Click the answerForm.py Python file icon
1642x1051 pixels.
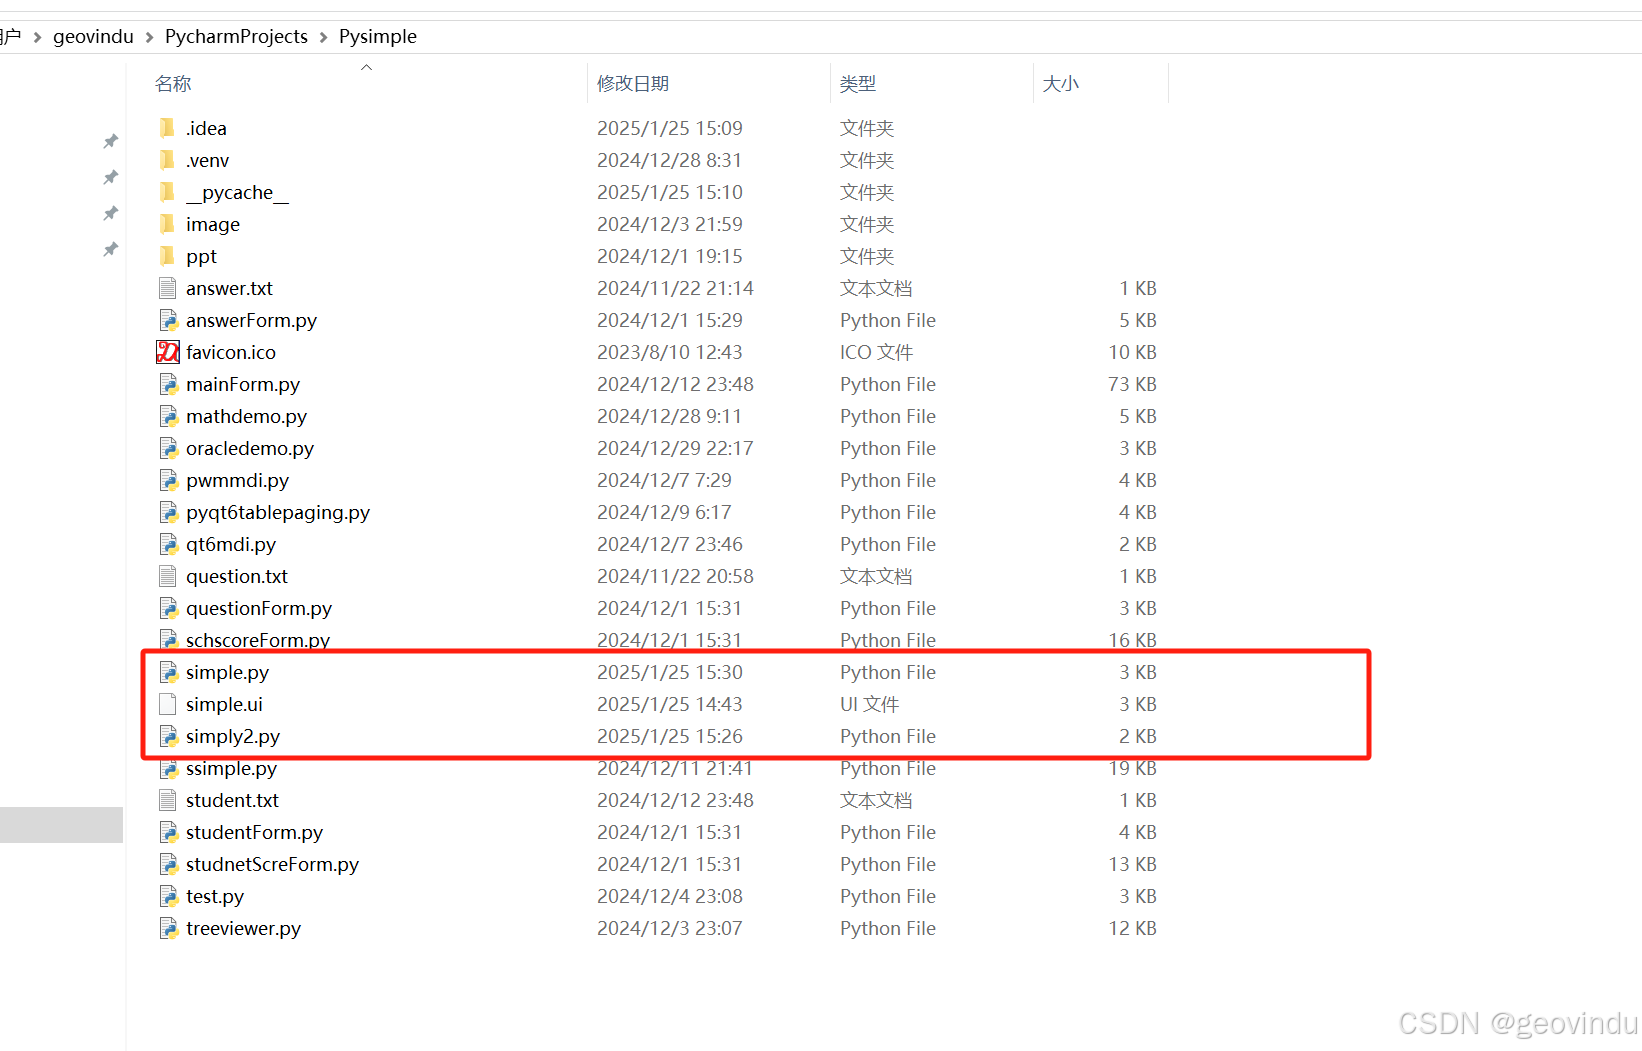click(168, 320)
